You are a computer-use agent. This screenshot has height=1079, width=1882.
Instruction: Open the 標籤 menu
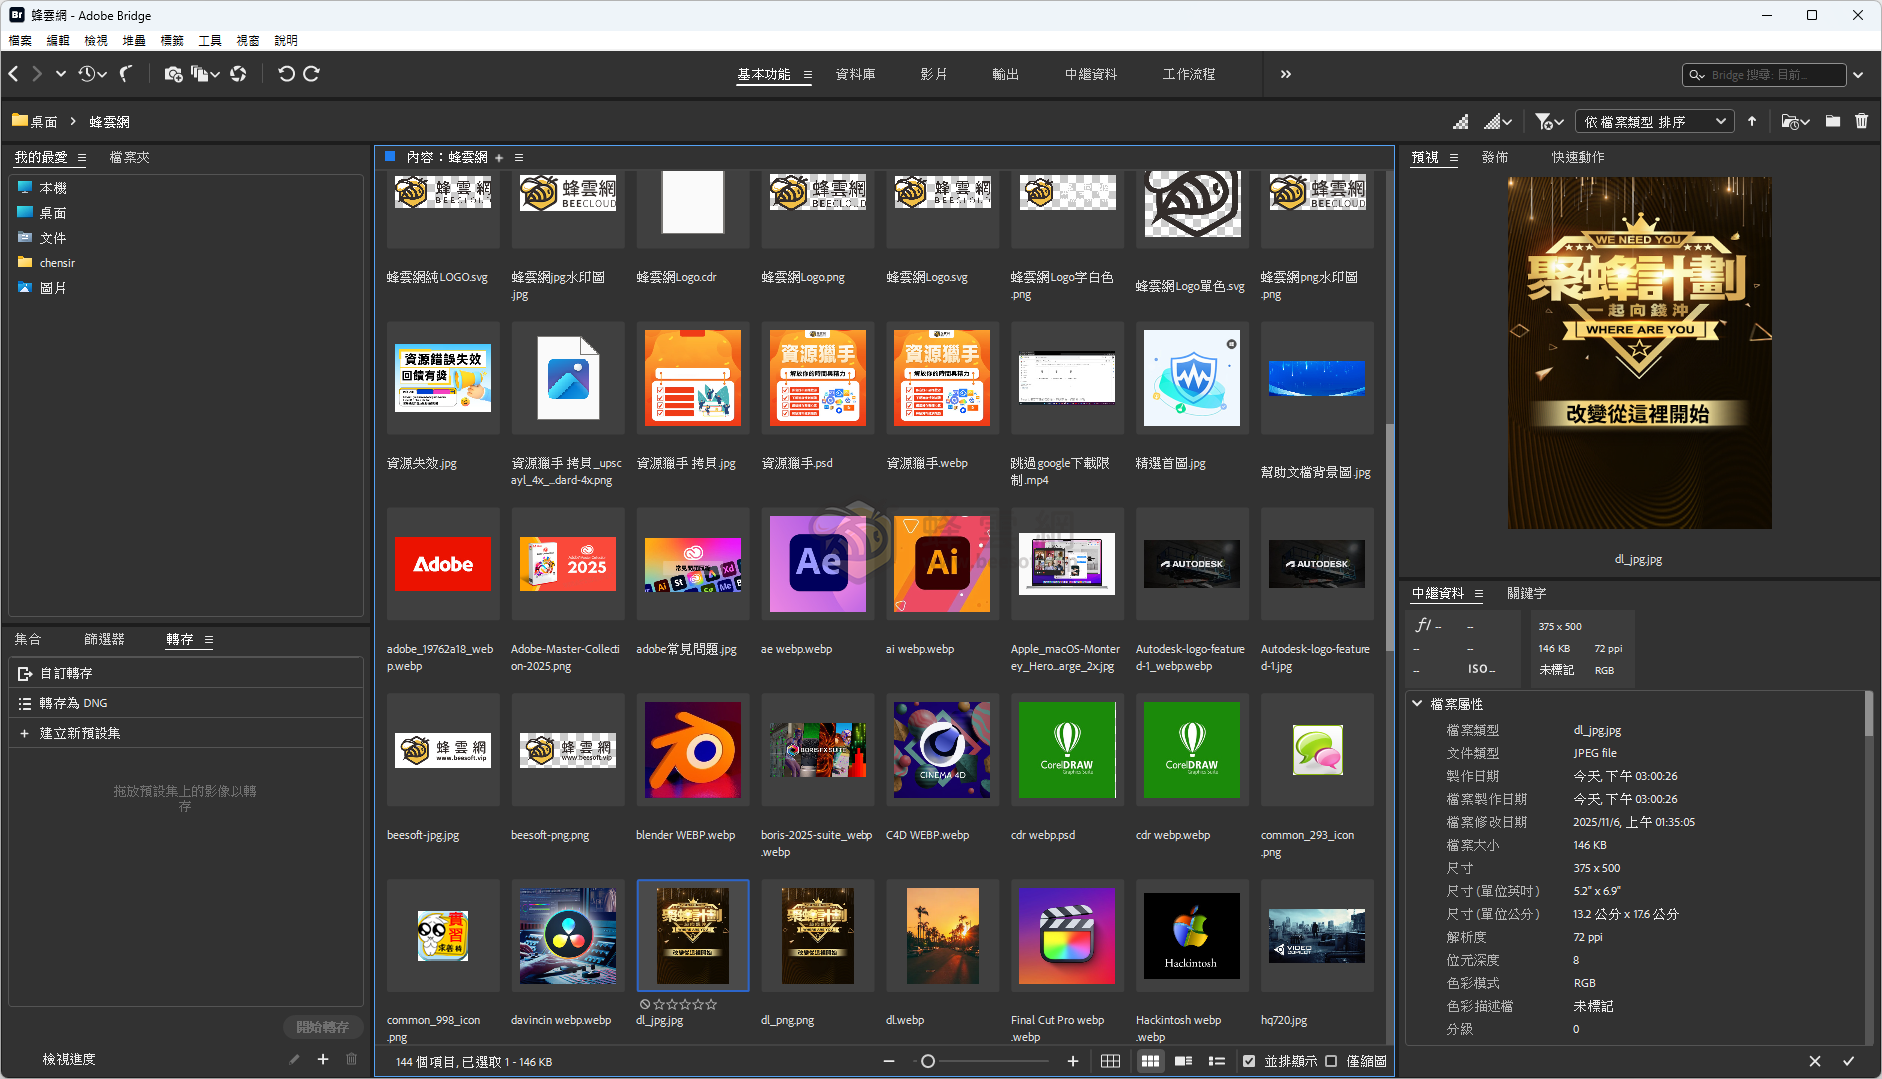pos(172,41)
